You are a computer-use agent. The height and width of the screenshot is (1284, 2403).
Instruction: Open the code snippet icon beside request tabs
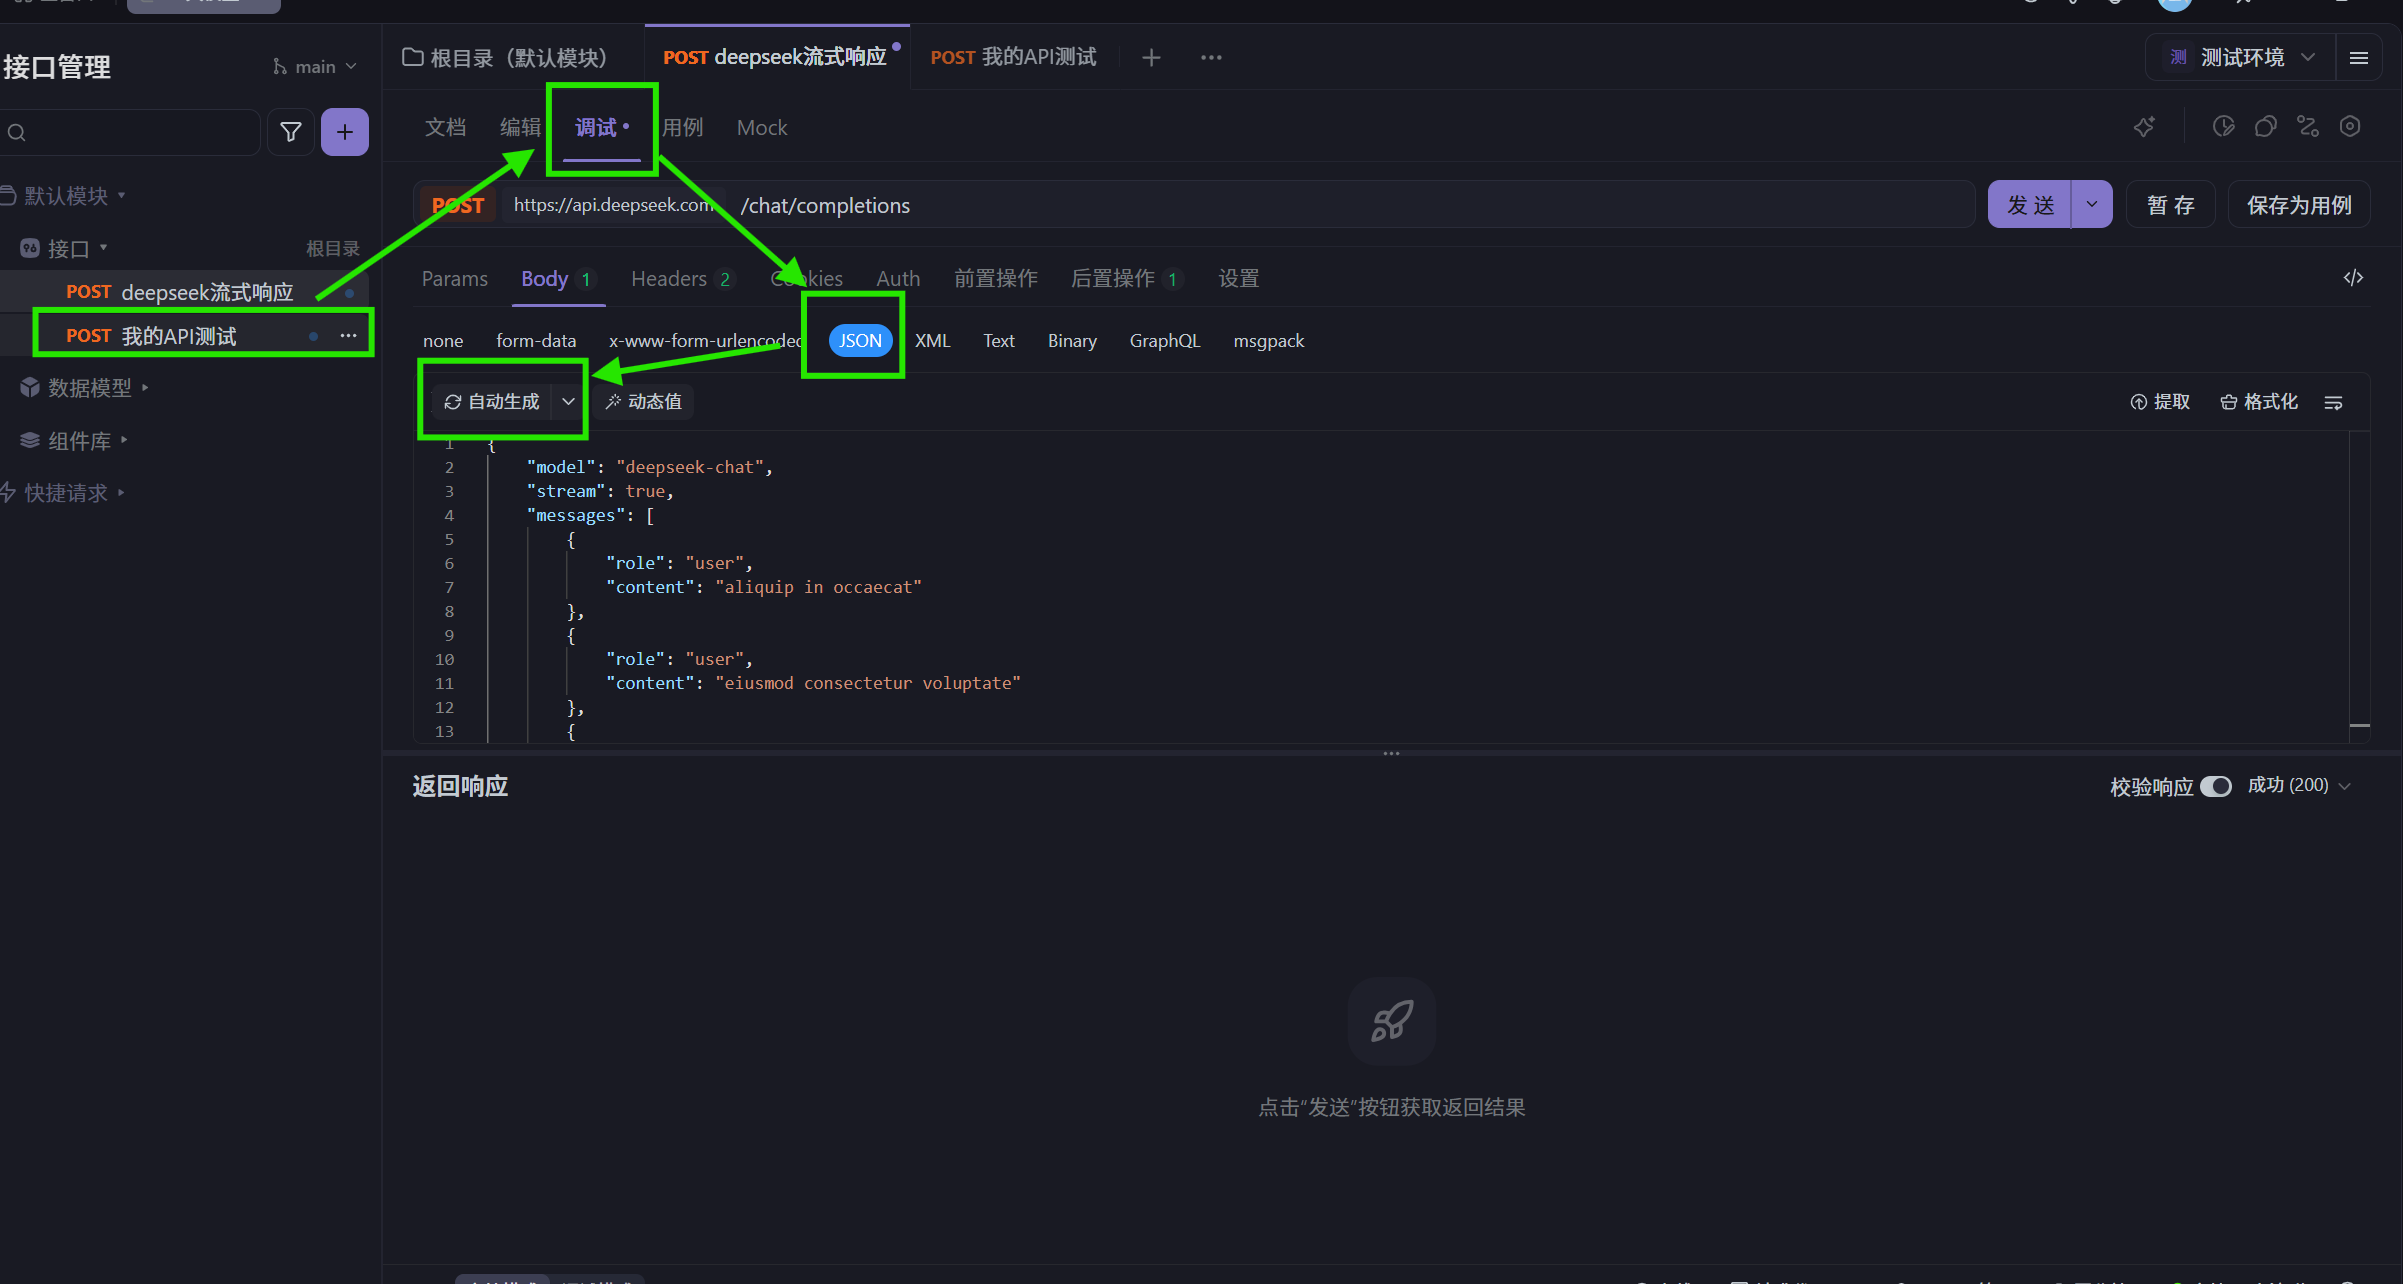click(2353, 278)
